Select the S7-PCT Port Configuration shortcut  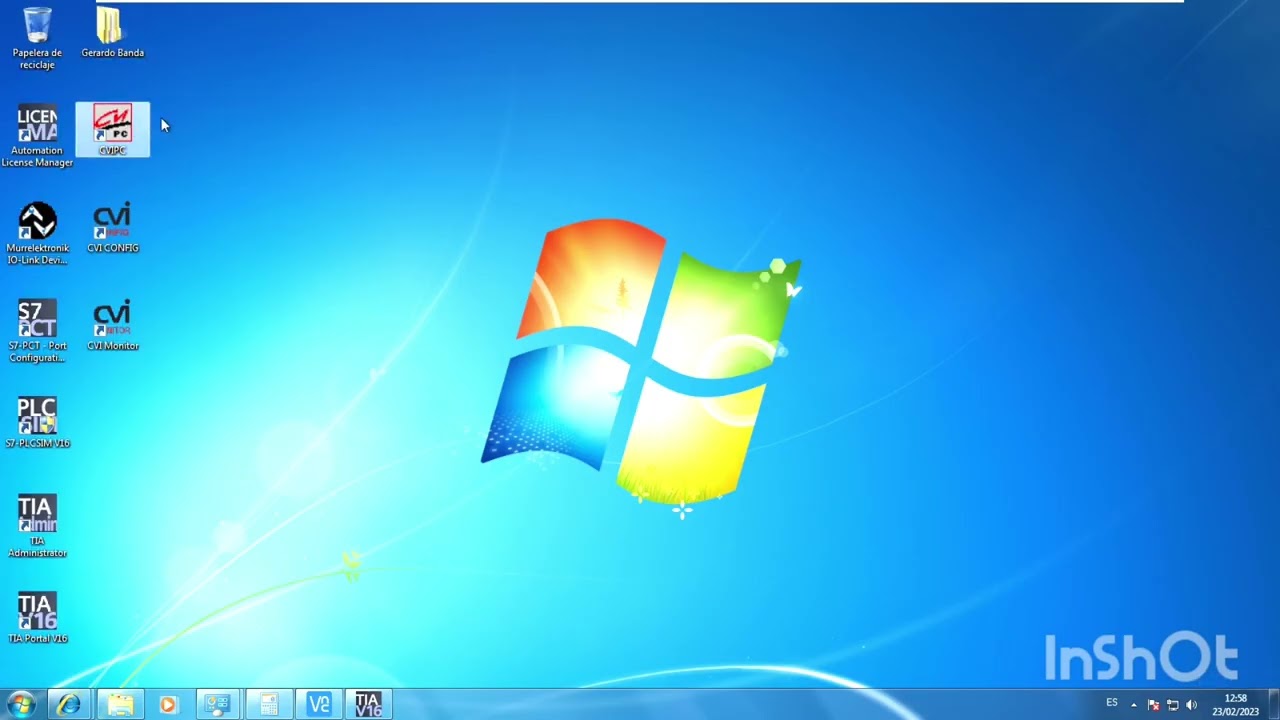coord(37,332)
